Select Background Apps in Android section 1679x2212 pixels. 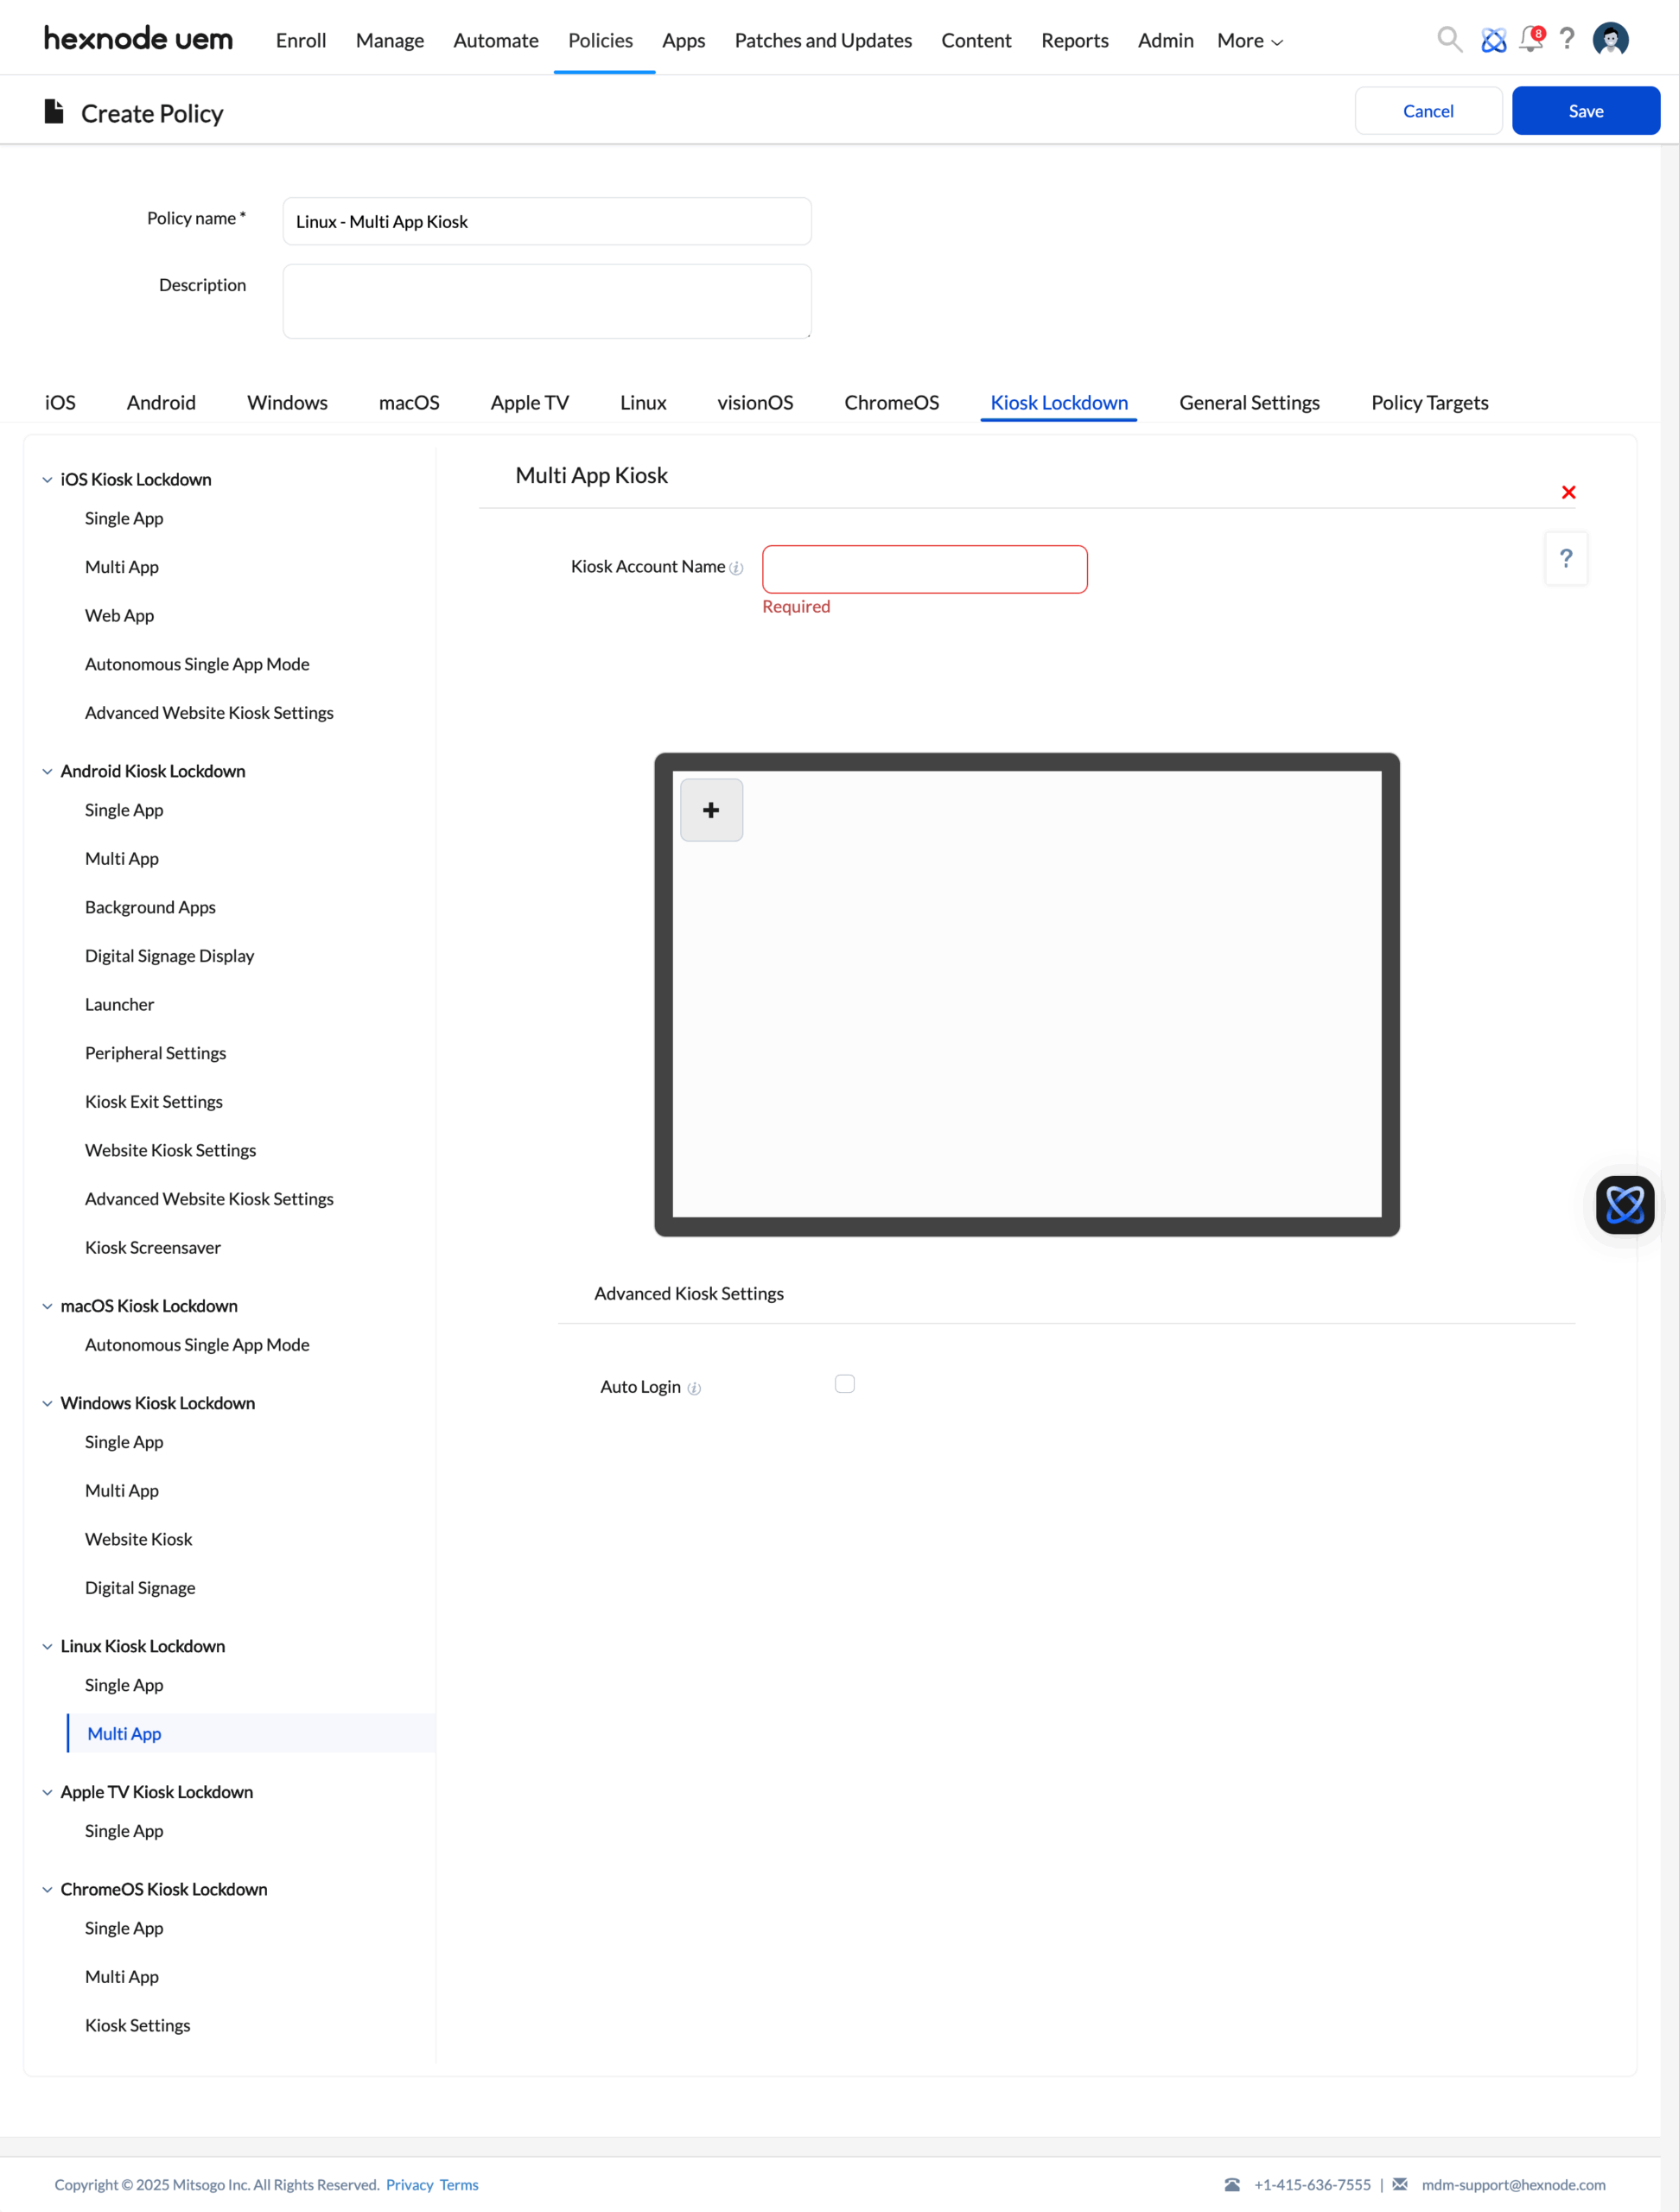point(150,907)
